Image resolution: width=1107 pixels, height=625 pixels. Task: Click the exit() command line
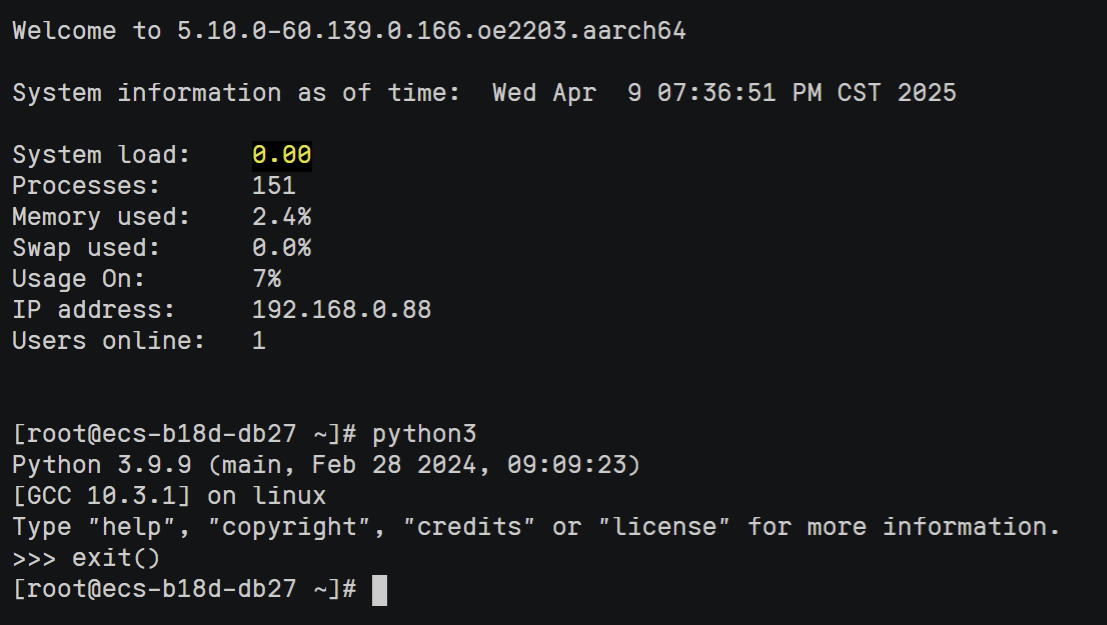(116, 558)
